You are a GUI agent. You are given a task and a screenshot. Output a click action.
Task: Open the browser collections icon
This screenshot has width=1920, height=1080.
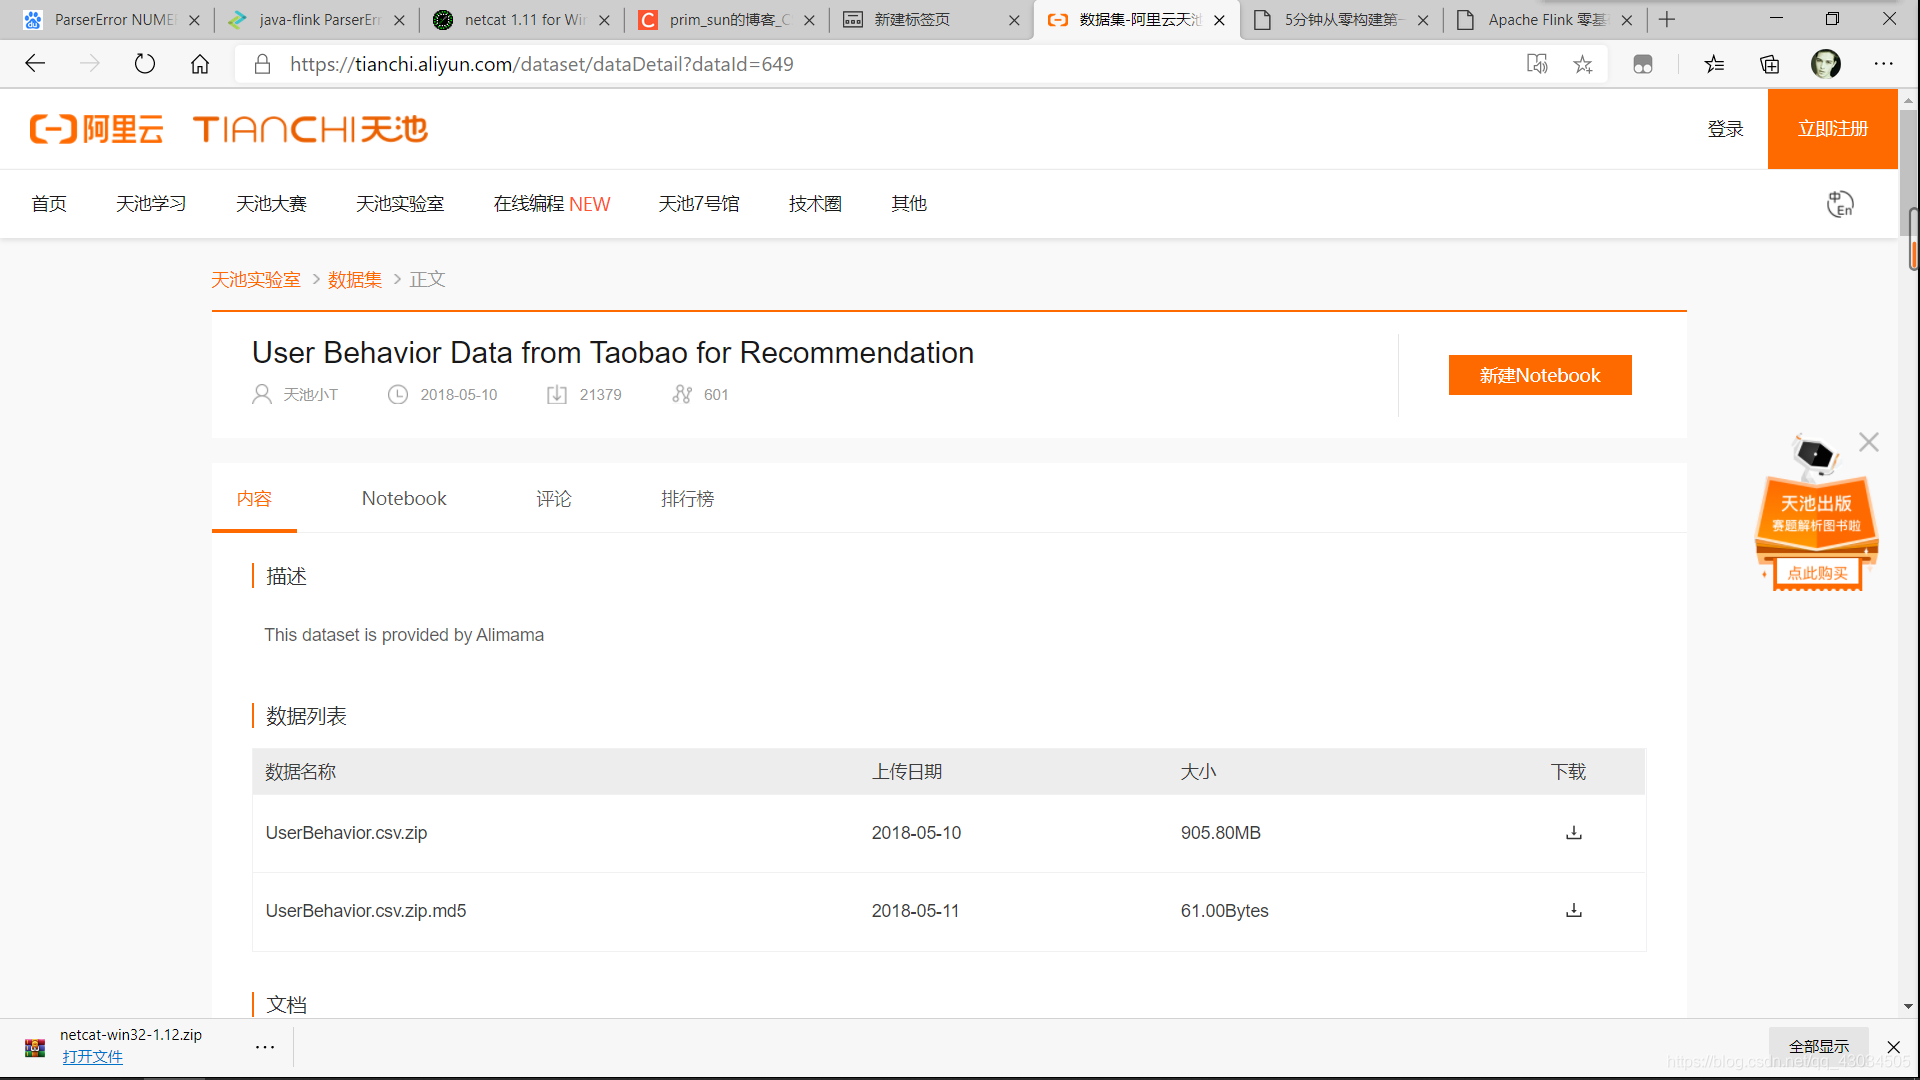pos(1769,64)
